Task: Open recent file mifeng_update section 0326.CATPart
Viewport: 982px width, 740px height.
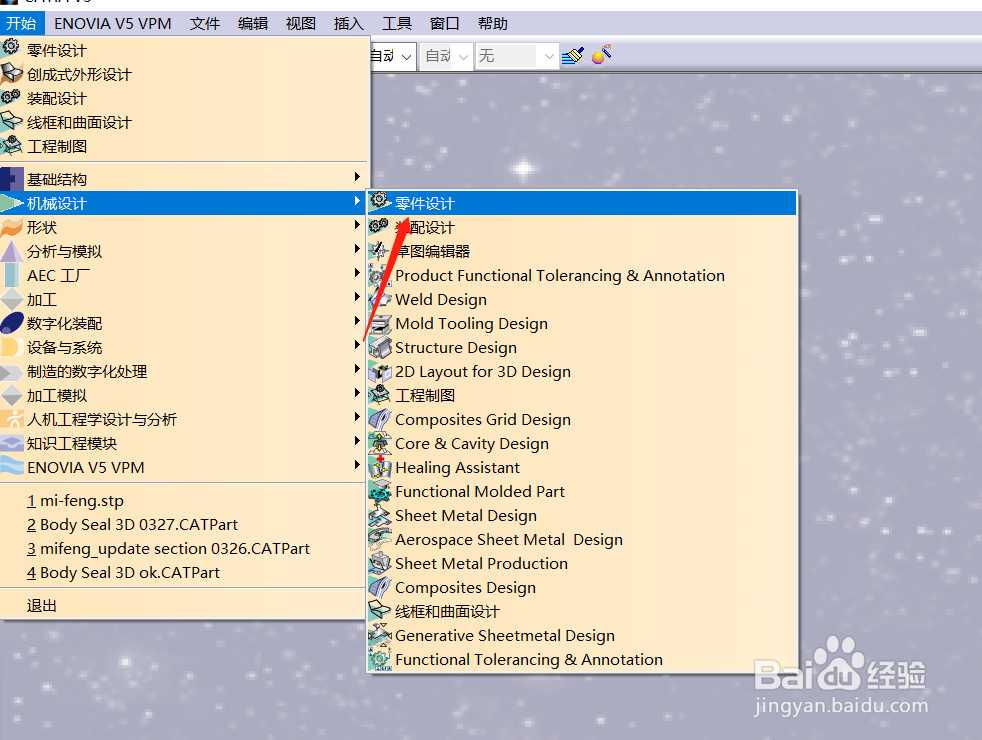Action: pyautogui.click(x=182, y=548)
